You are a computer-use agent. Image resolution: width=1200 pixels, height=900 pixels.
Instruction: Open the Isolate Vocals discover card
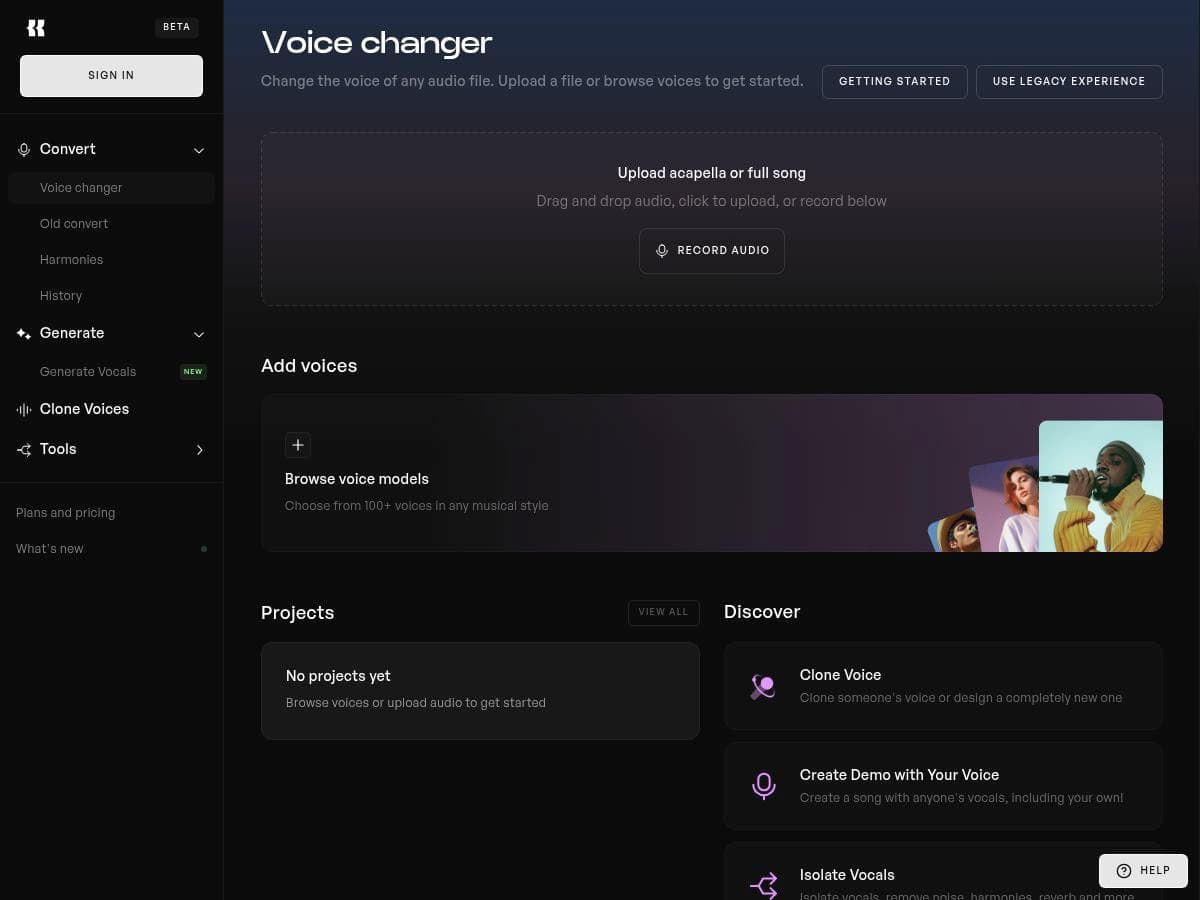(x=943, y=871)
